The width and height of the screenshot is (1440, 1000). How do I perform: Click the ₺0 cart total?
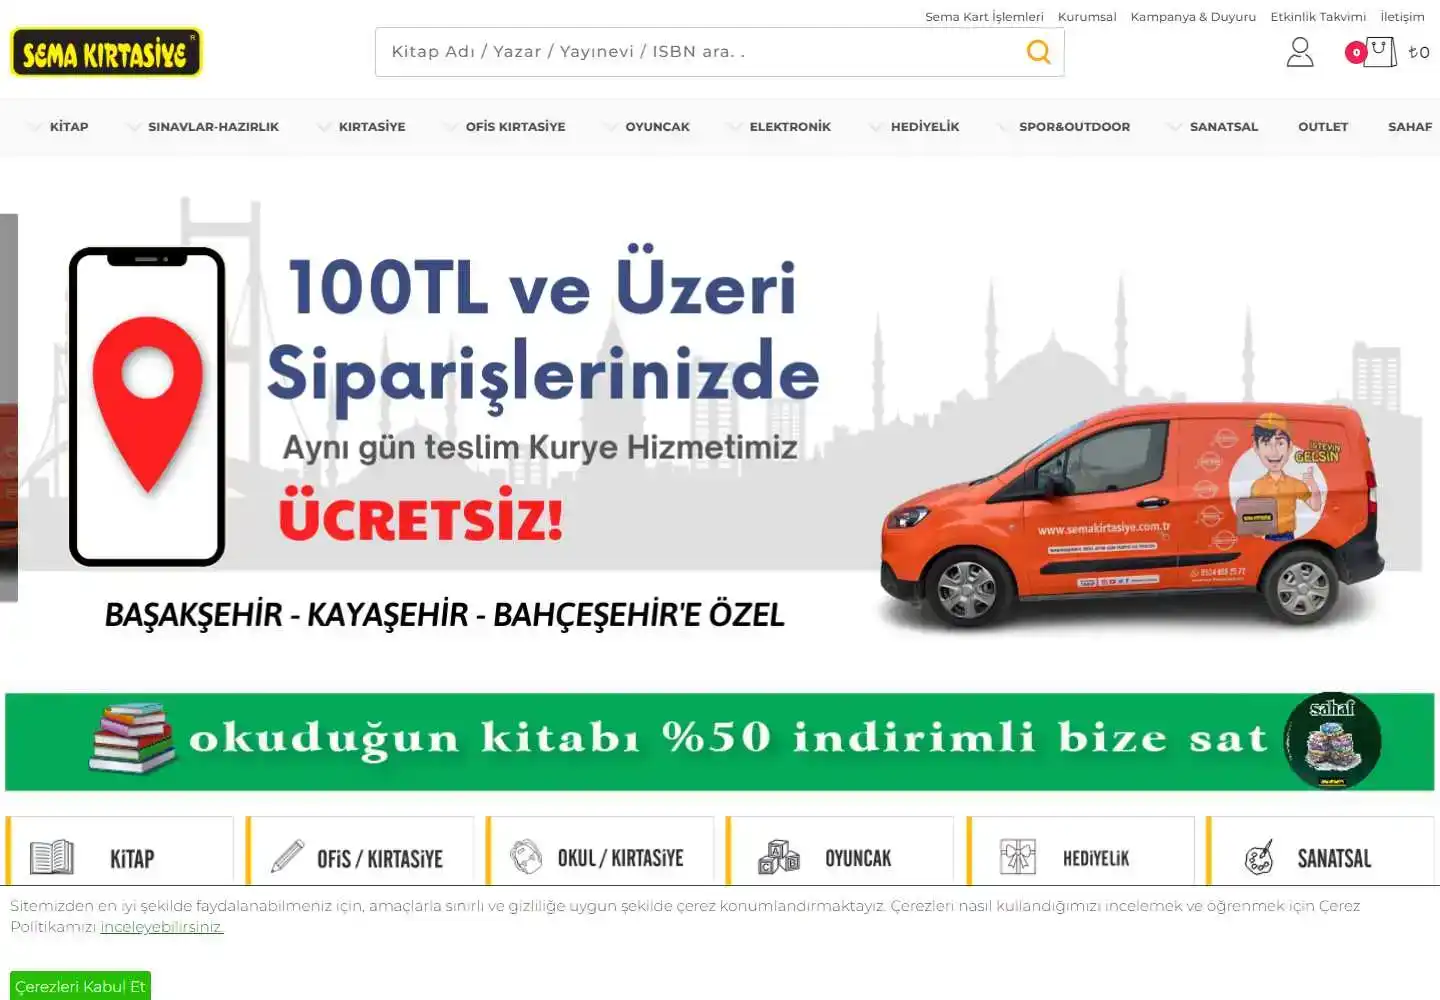pos(1419,52)
